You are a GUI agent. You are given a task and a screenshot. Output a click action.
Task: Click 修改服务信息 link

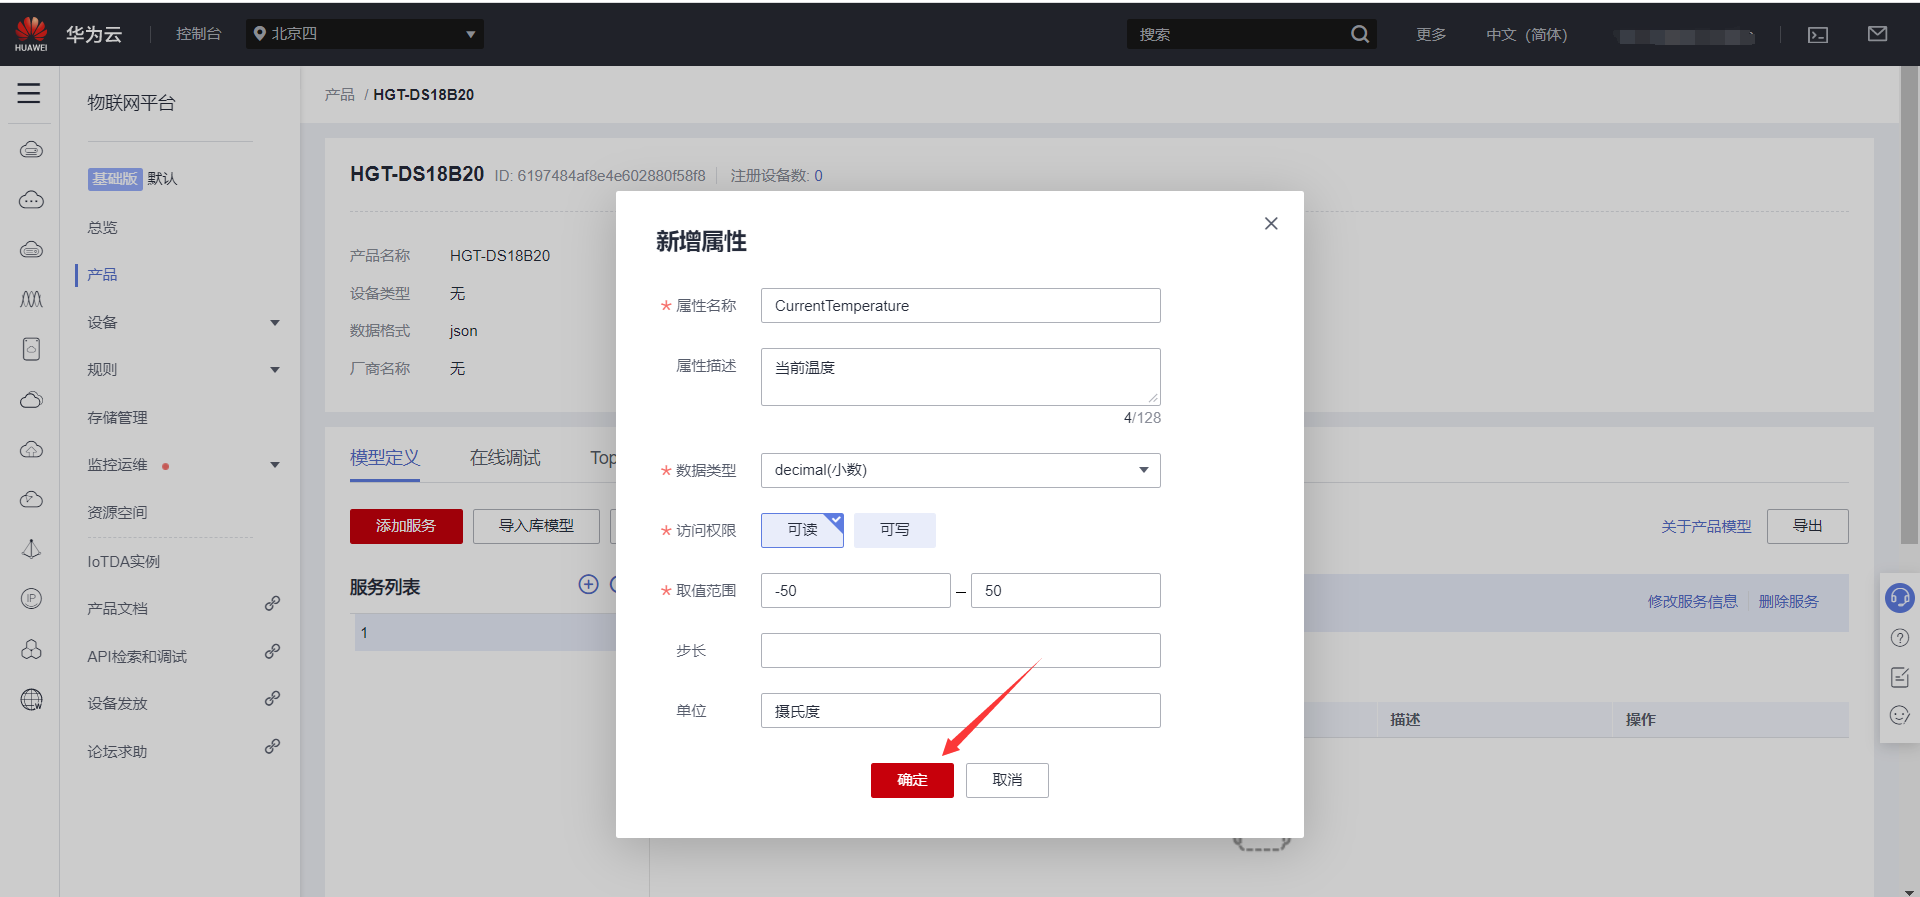point(1693,601)
